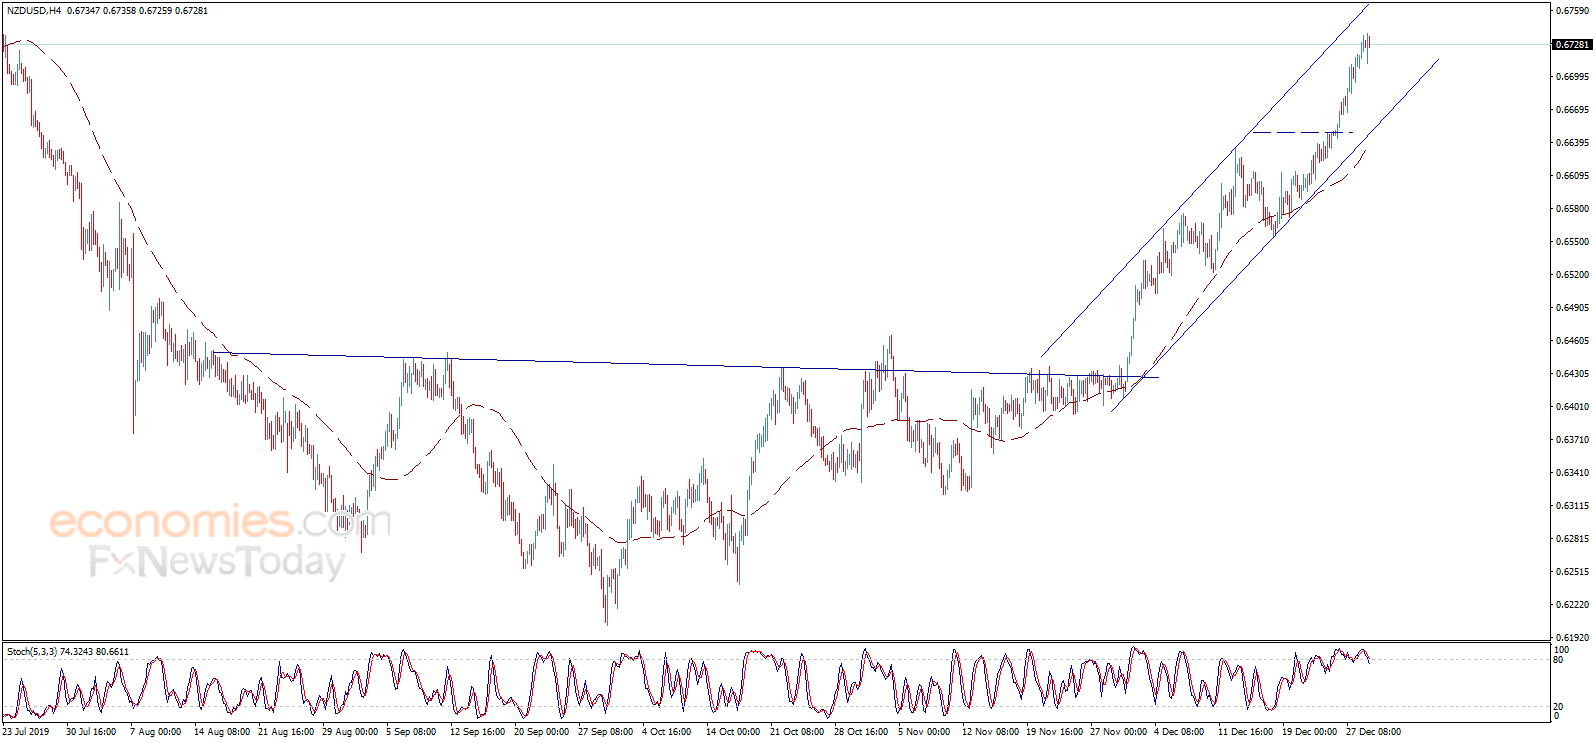
Task: Click the 100 level on stochastic scale
Action: tap(1561, 650)
